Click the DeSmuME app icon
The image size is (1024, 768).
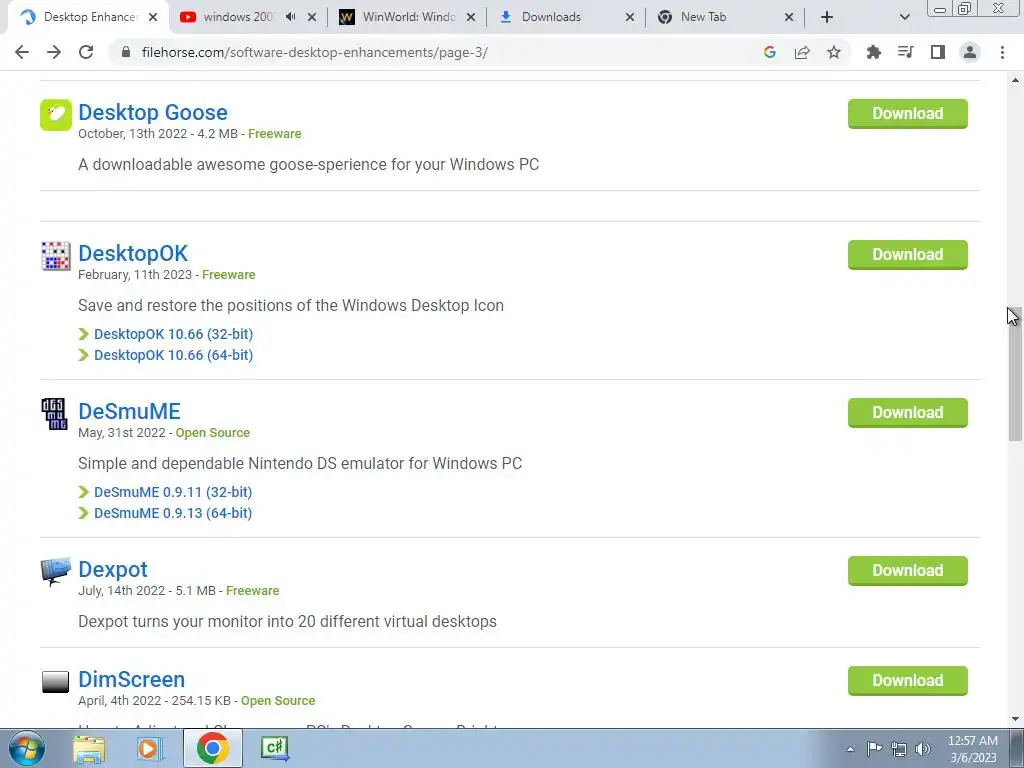pyautogui.click(x=54, y=414)
